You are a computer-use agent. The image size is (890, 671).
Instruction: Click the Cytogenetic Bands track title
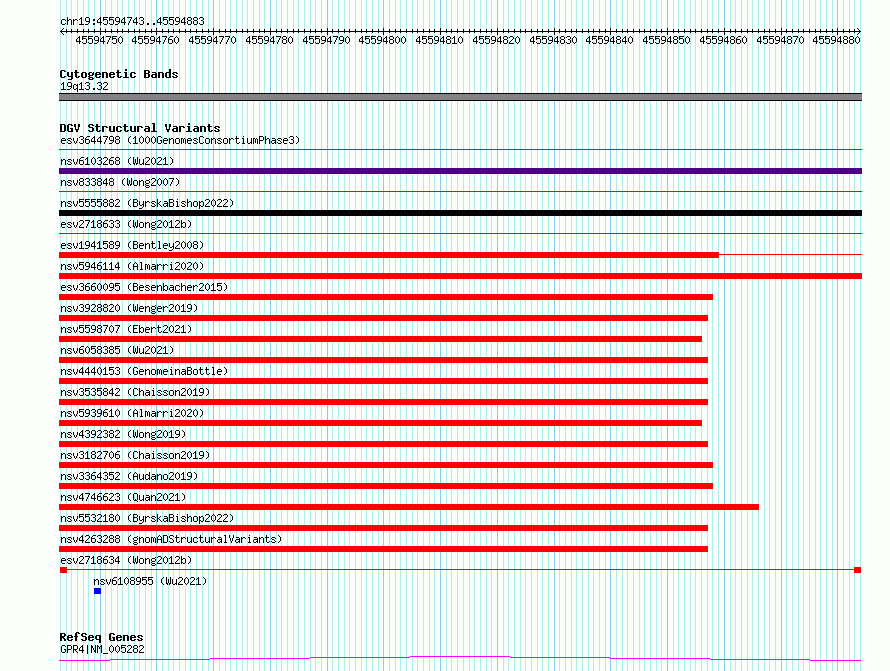click(x=119, y=74)
